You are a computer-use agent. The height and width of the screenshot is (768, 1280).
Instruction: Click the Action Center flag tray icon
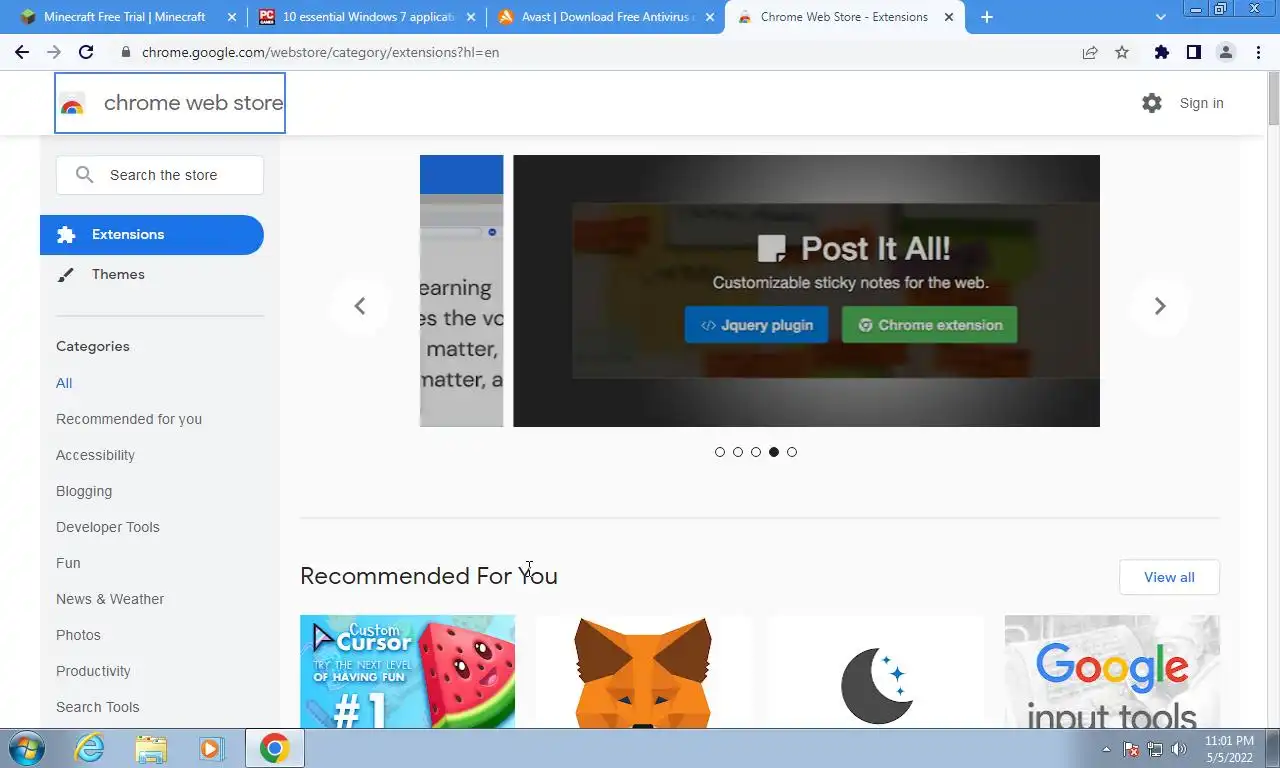click(1132, 749)
